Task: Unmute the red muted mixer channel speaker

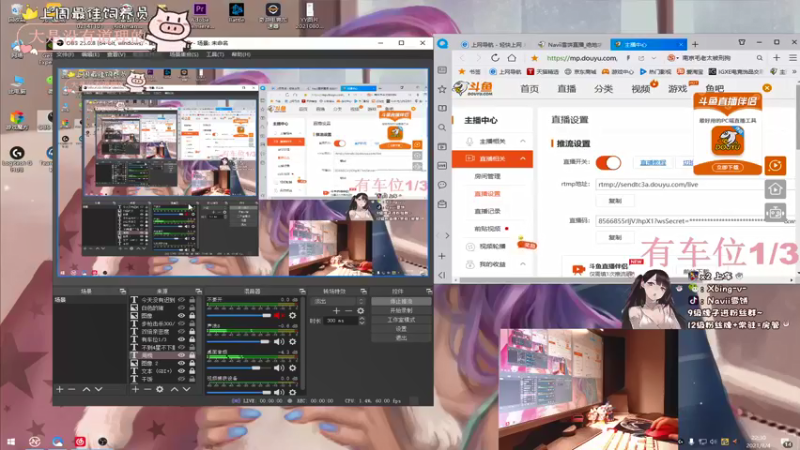Action: [x=279, y=315]
